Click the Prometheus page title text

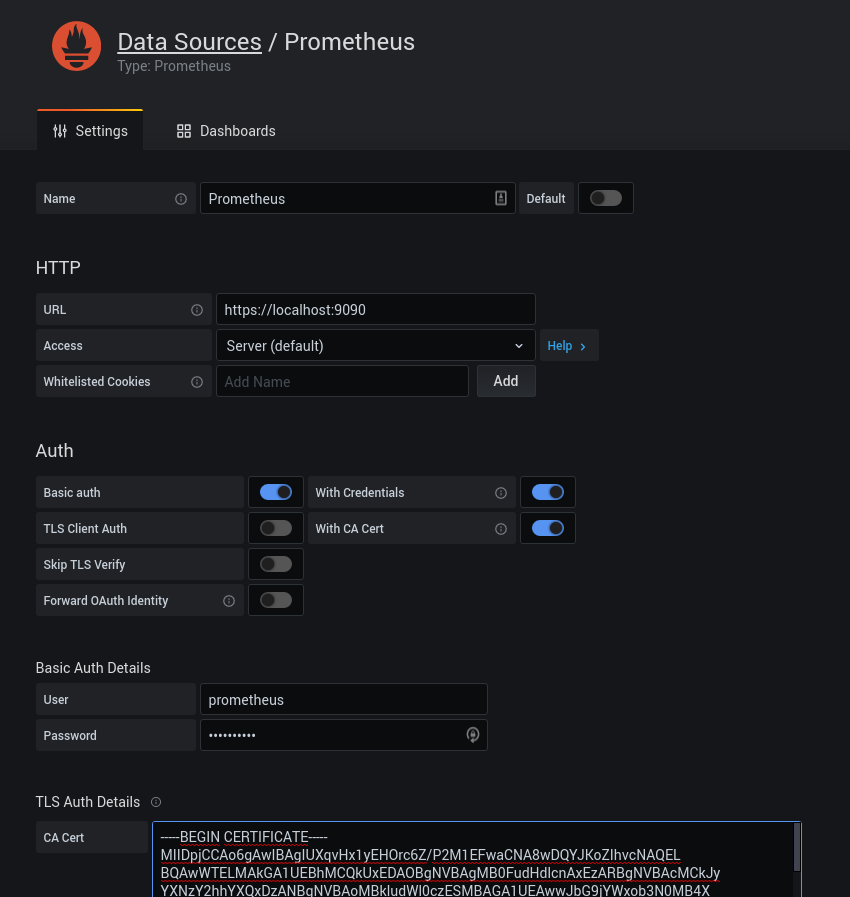(x=349, y=42)
